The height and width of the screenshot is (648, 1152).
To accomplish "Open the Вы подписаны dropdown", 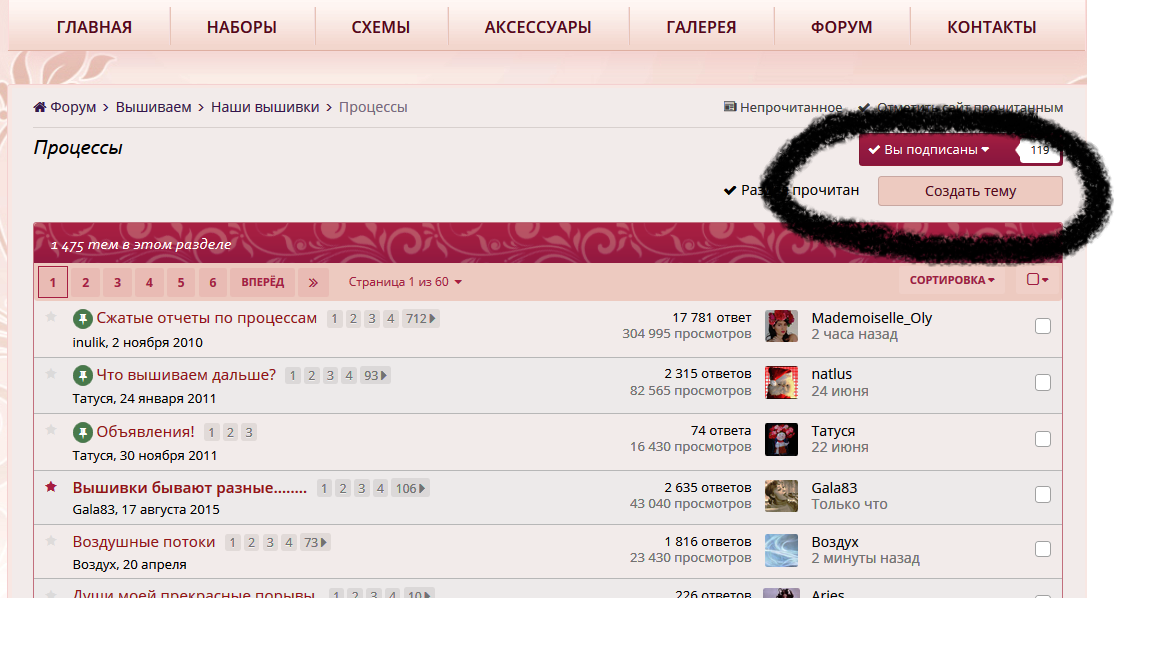I will [929, 150].
